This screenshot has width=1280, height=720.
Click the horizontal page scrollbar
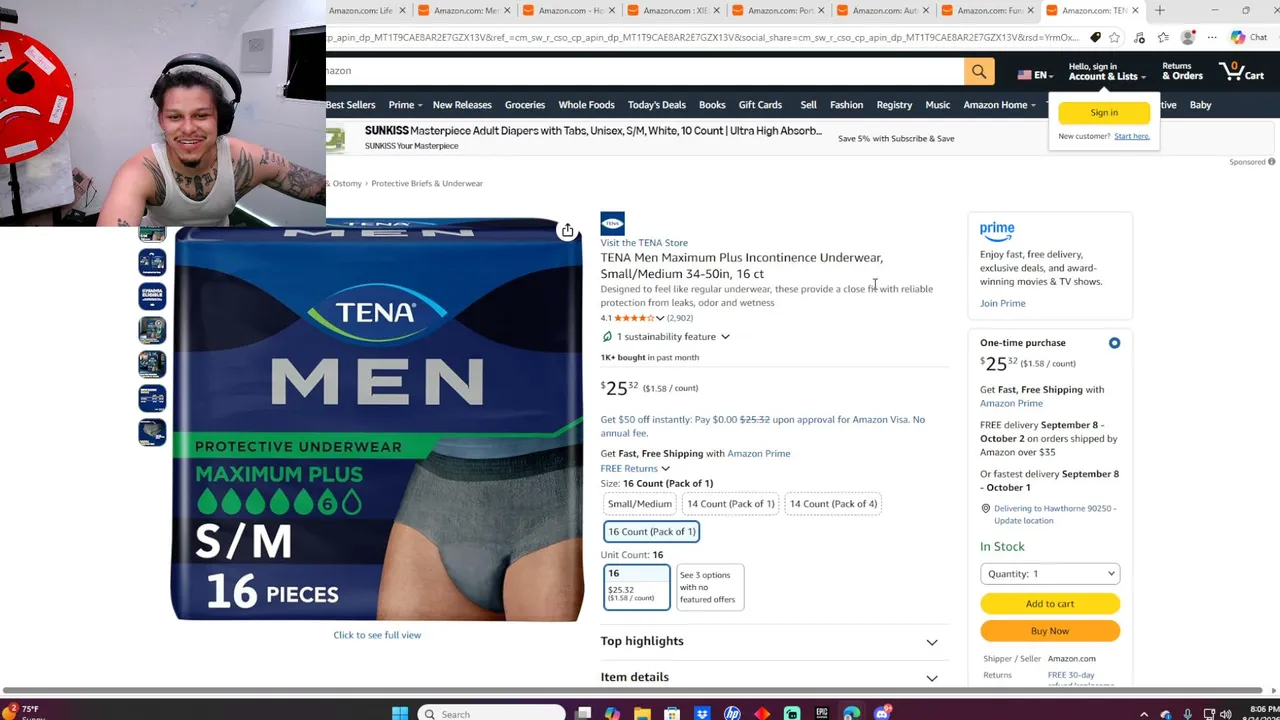(633, 690)
